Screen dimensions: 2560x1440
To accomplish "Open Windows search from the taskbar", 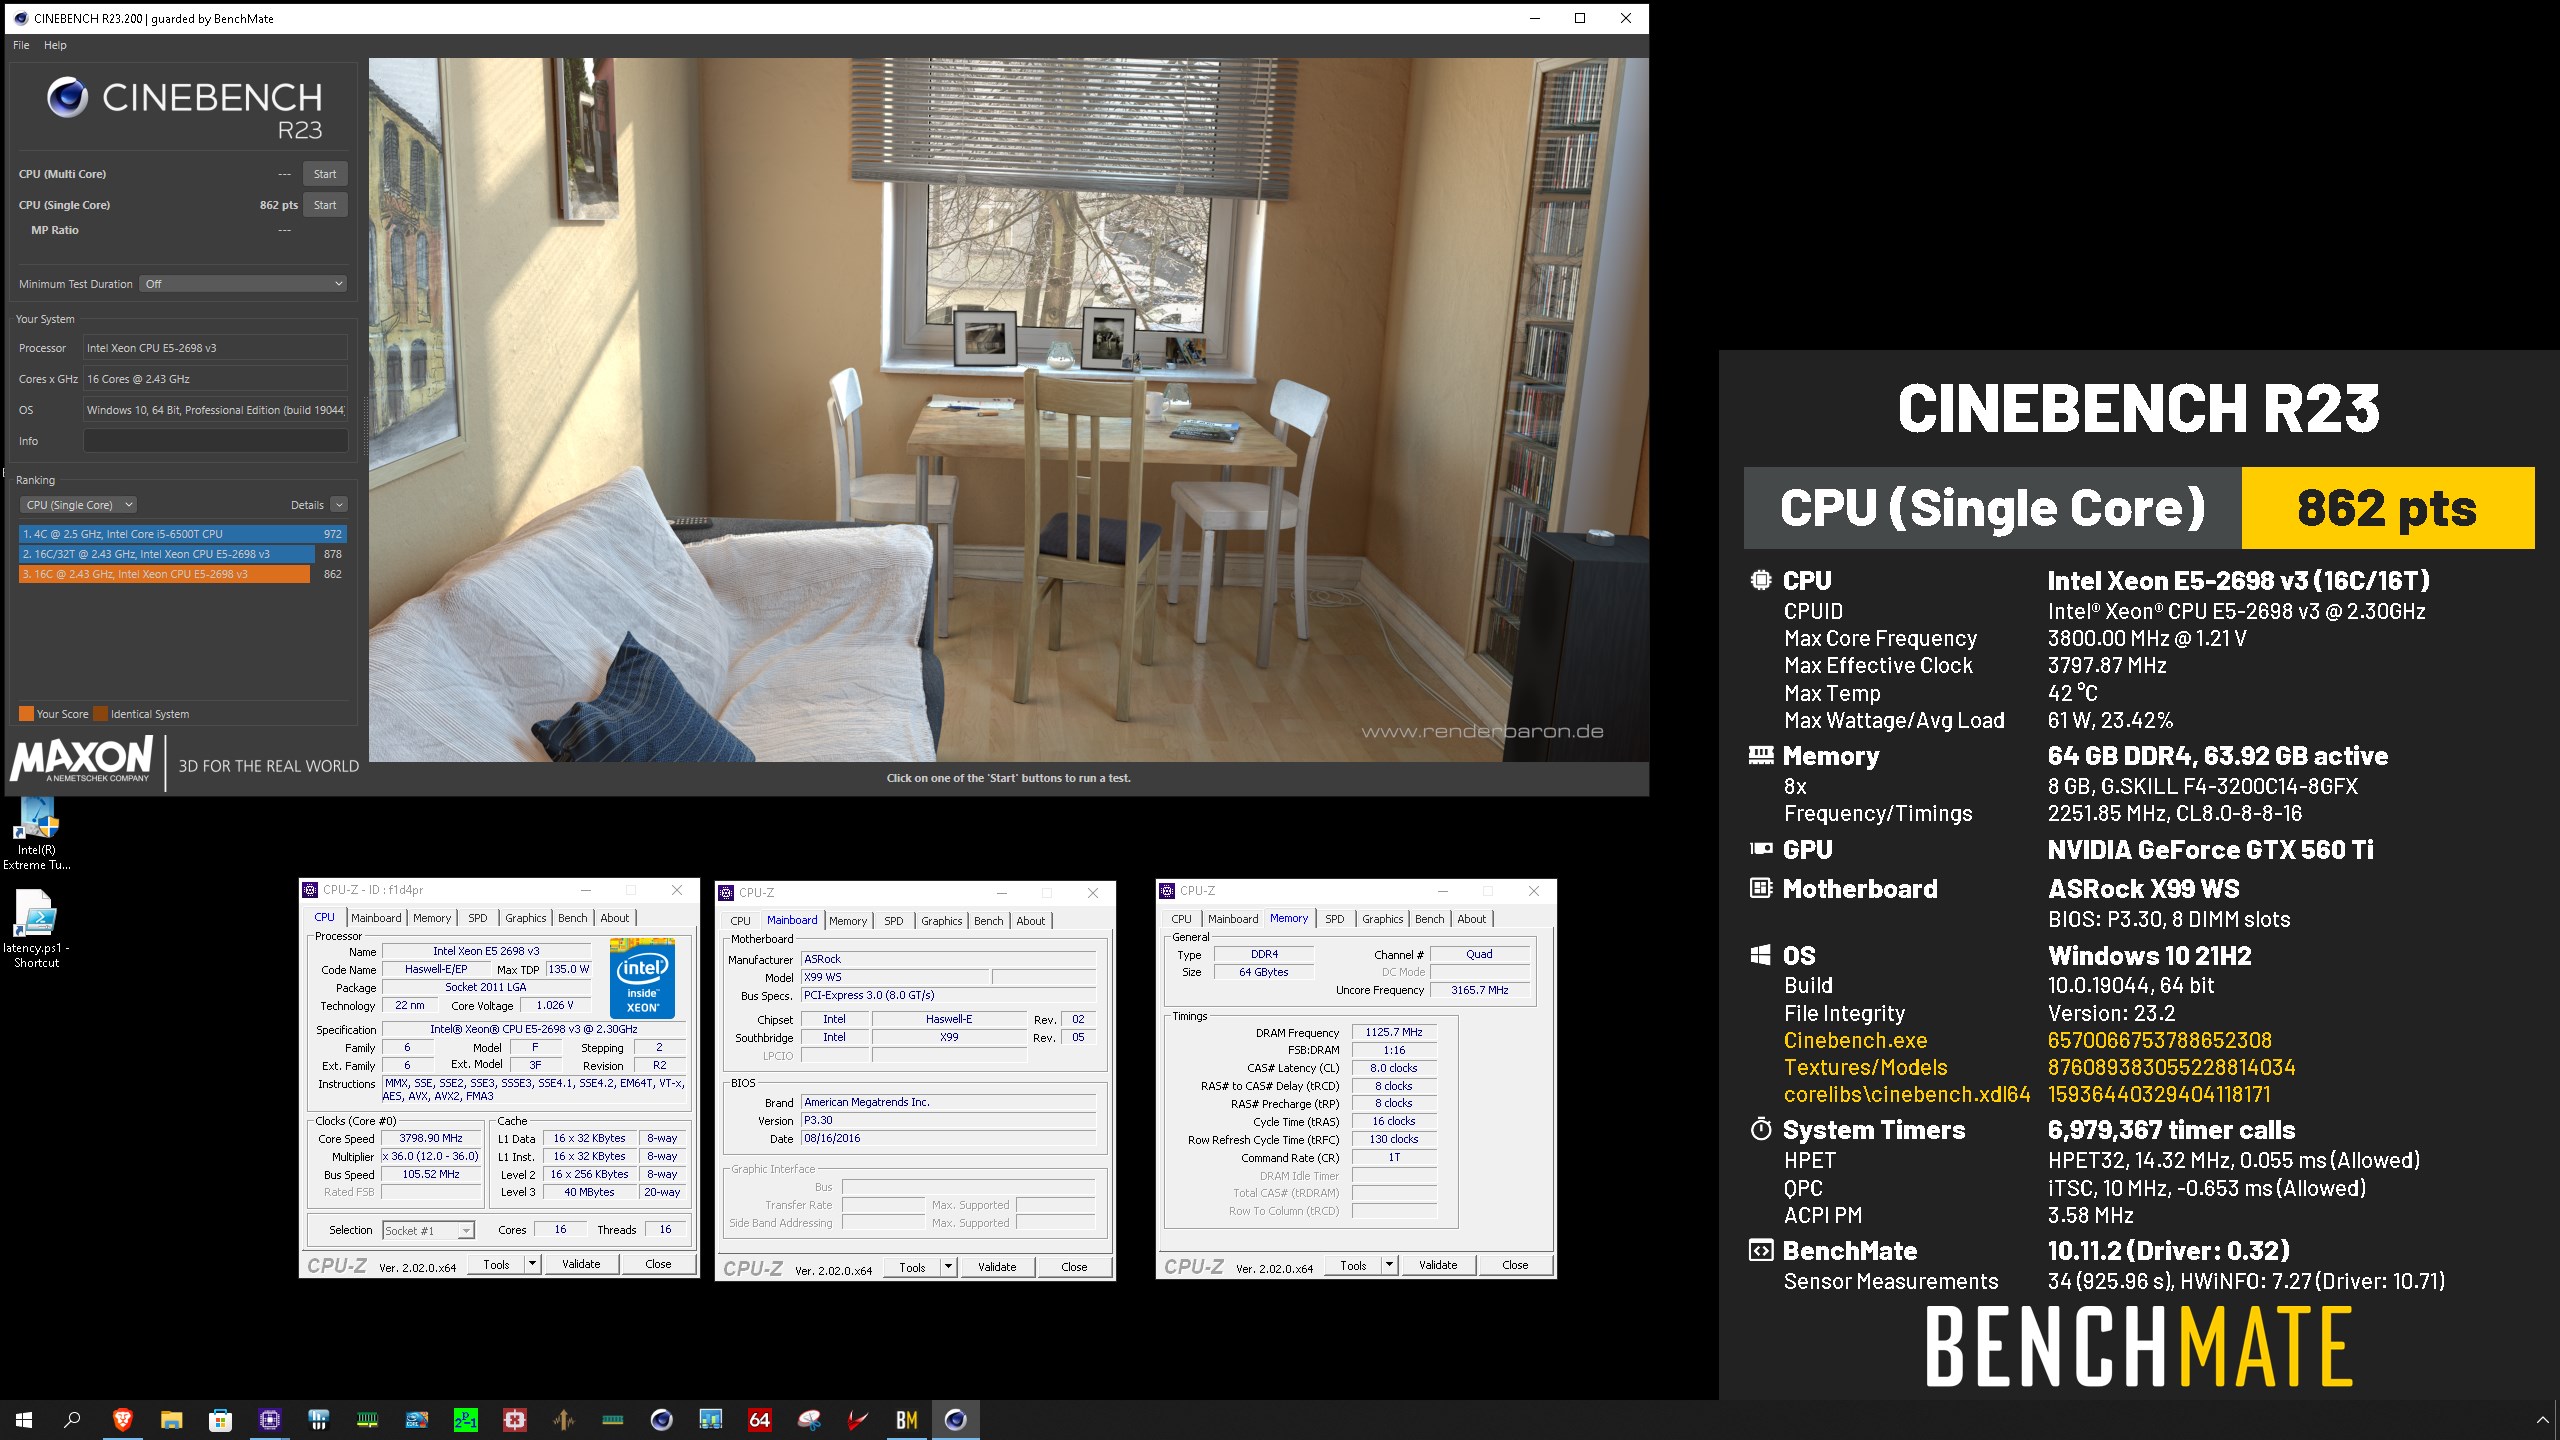I will (x=72, y=1419).
